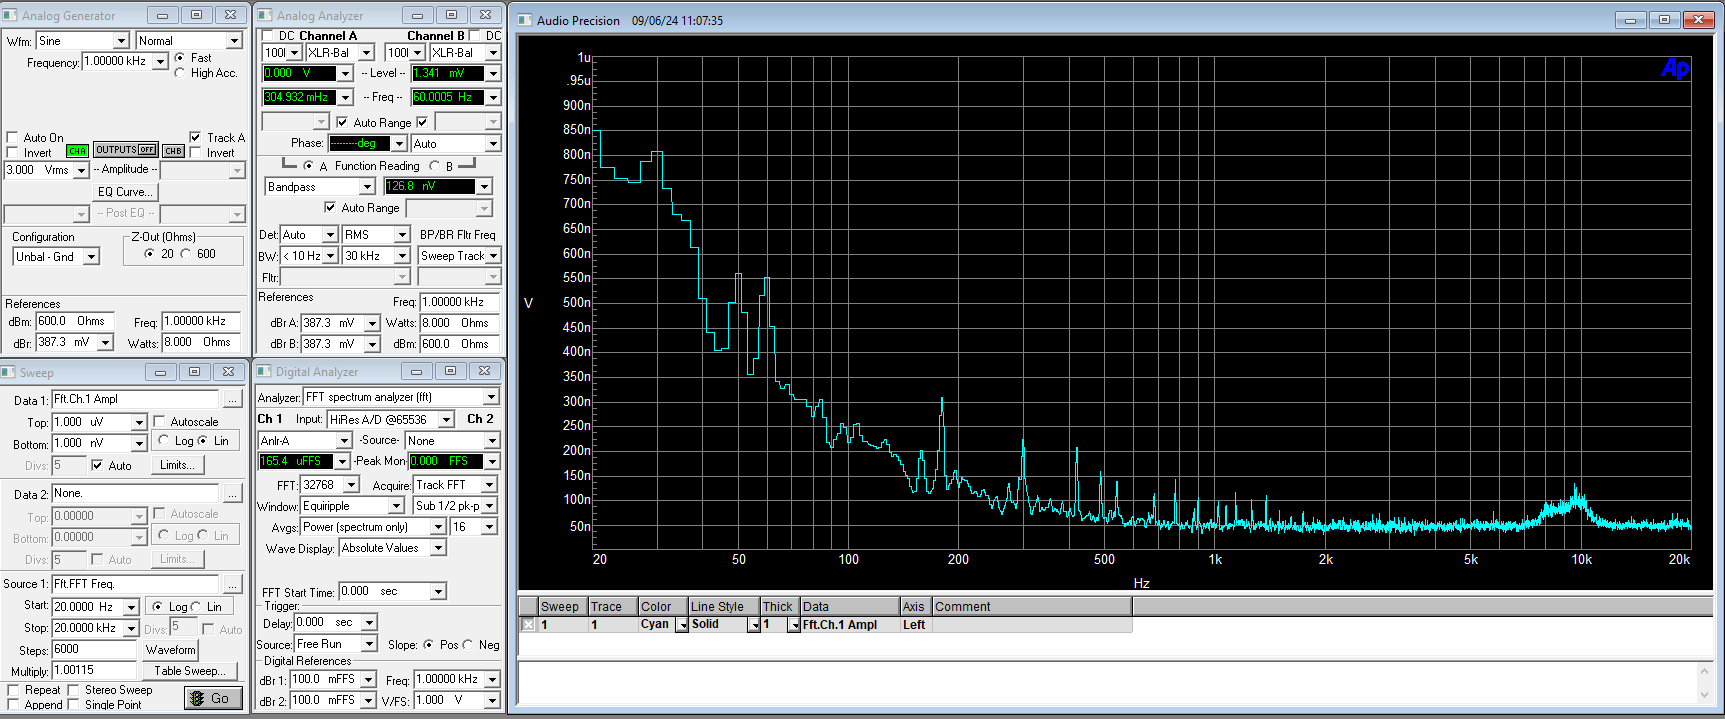Click the Channel B frequency reading 60.0005 Hz
The width and height of the screenshot is (1725, 719).
[448, 97]
